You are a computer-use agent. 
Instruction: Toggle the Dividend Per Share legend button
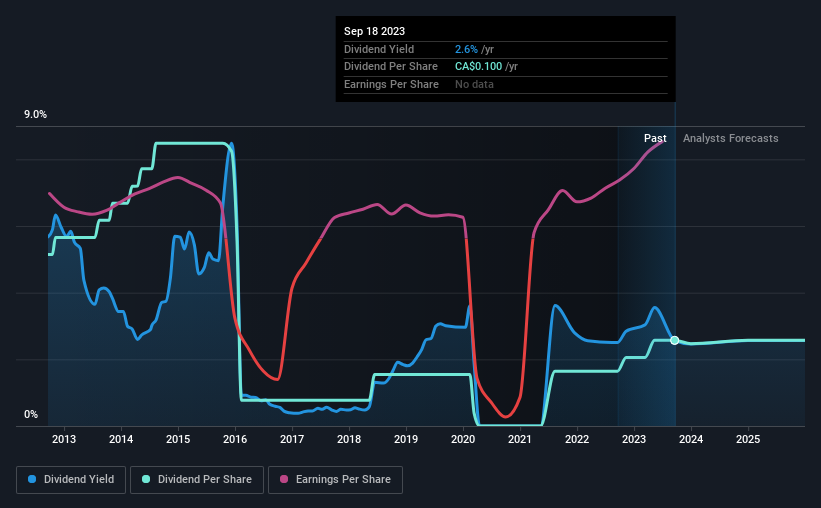pos(197,480)
